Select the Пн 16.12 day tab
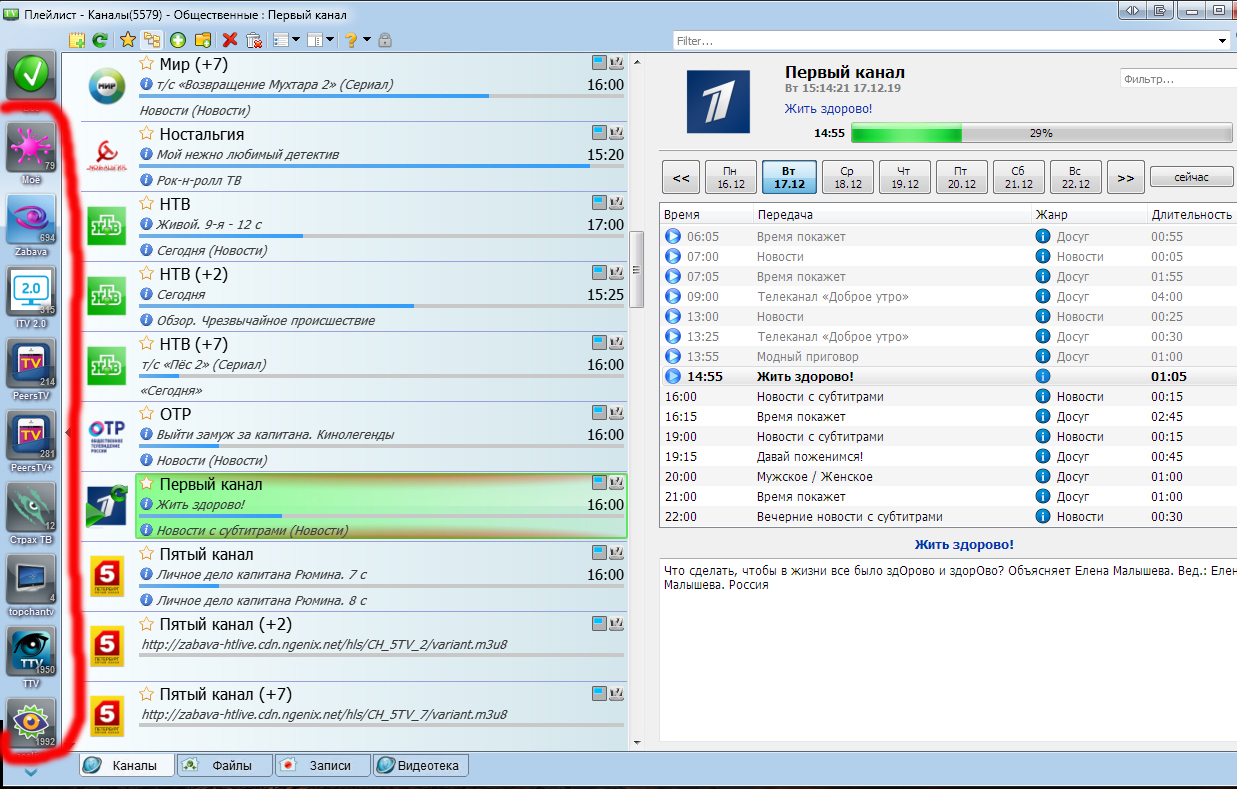The image size is (1237, 789). [x=731, y=177]
